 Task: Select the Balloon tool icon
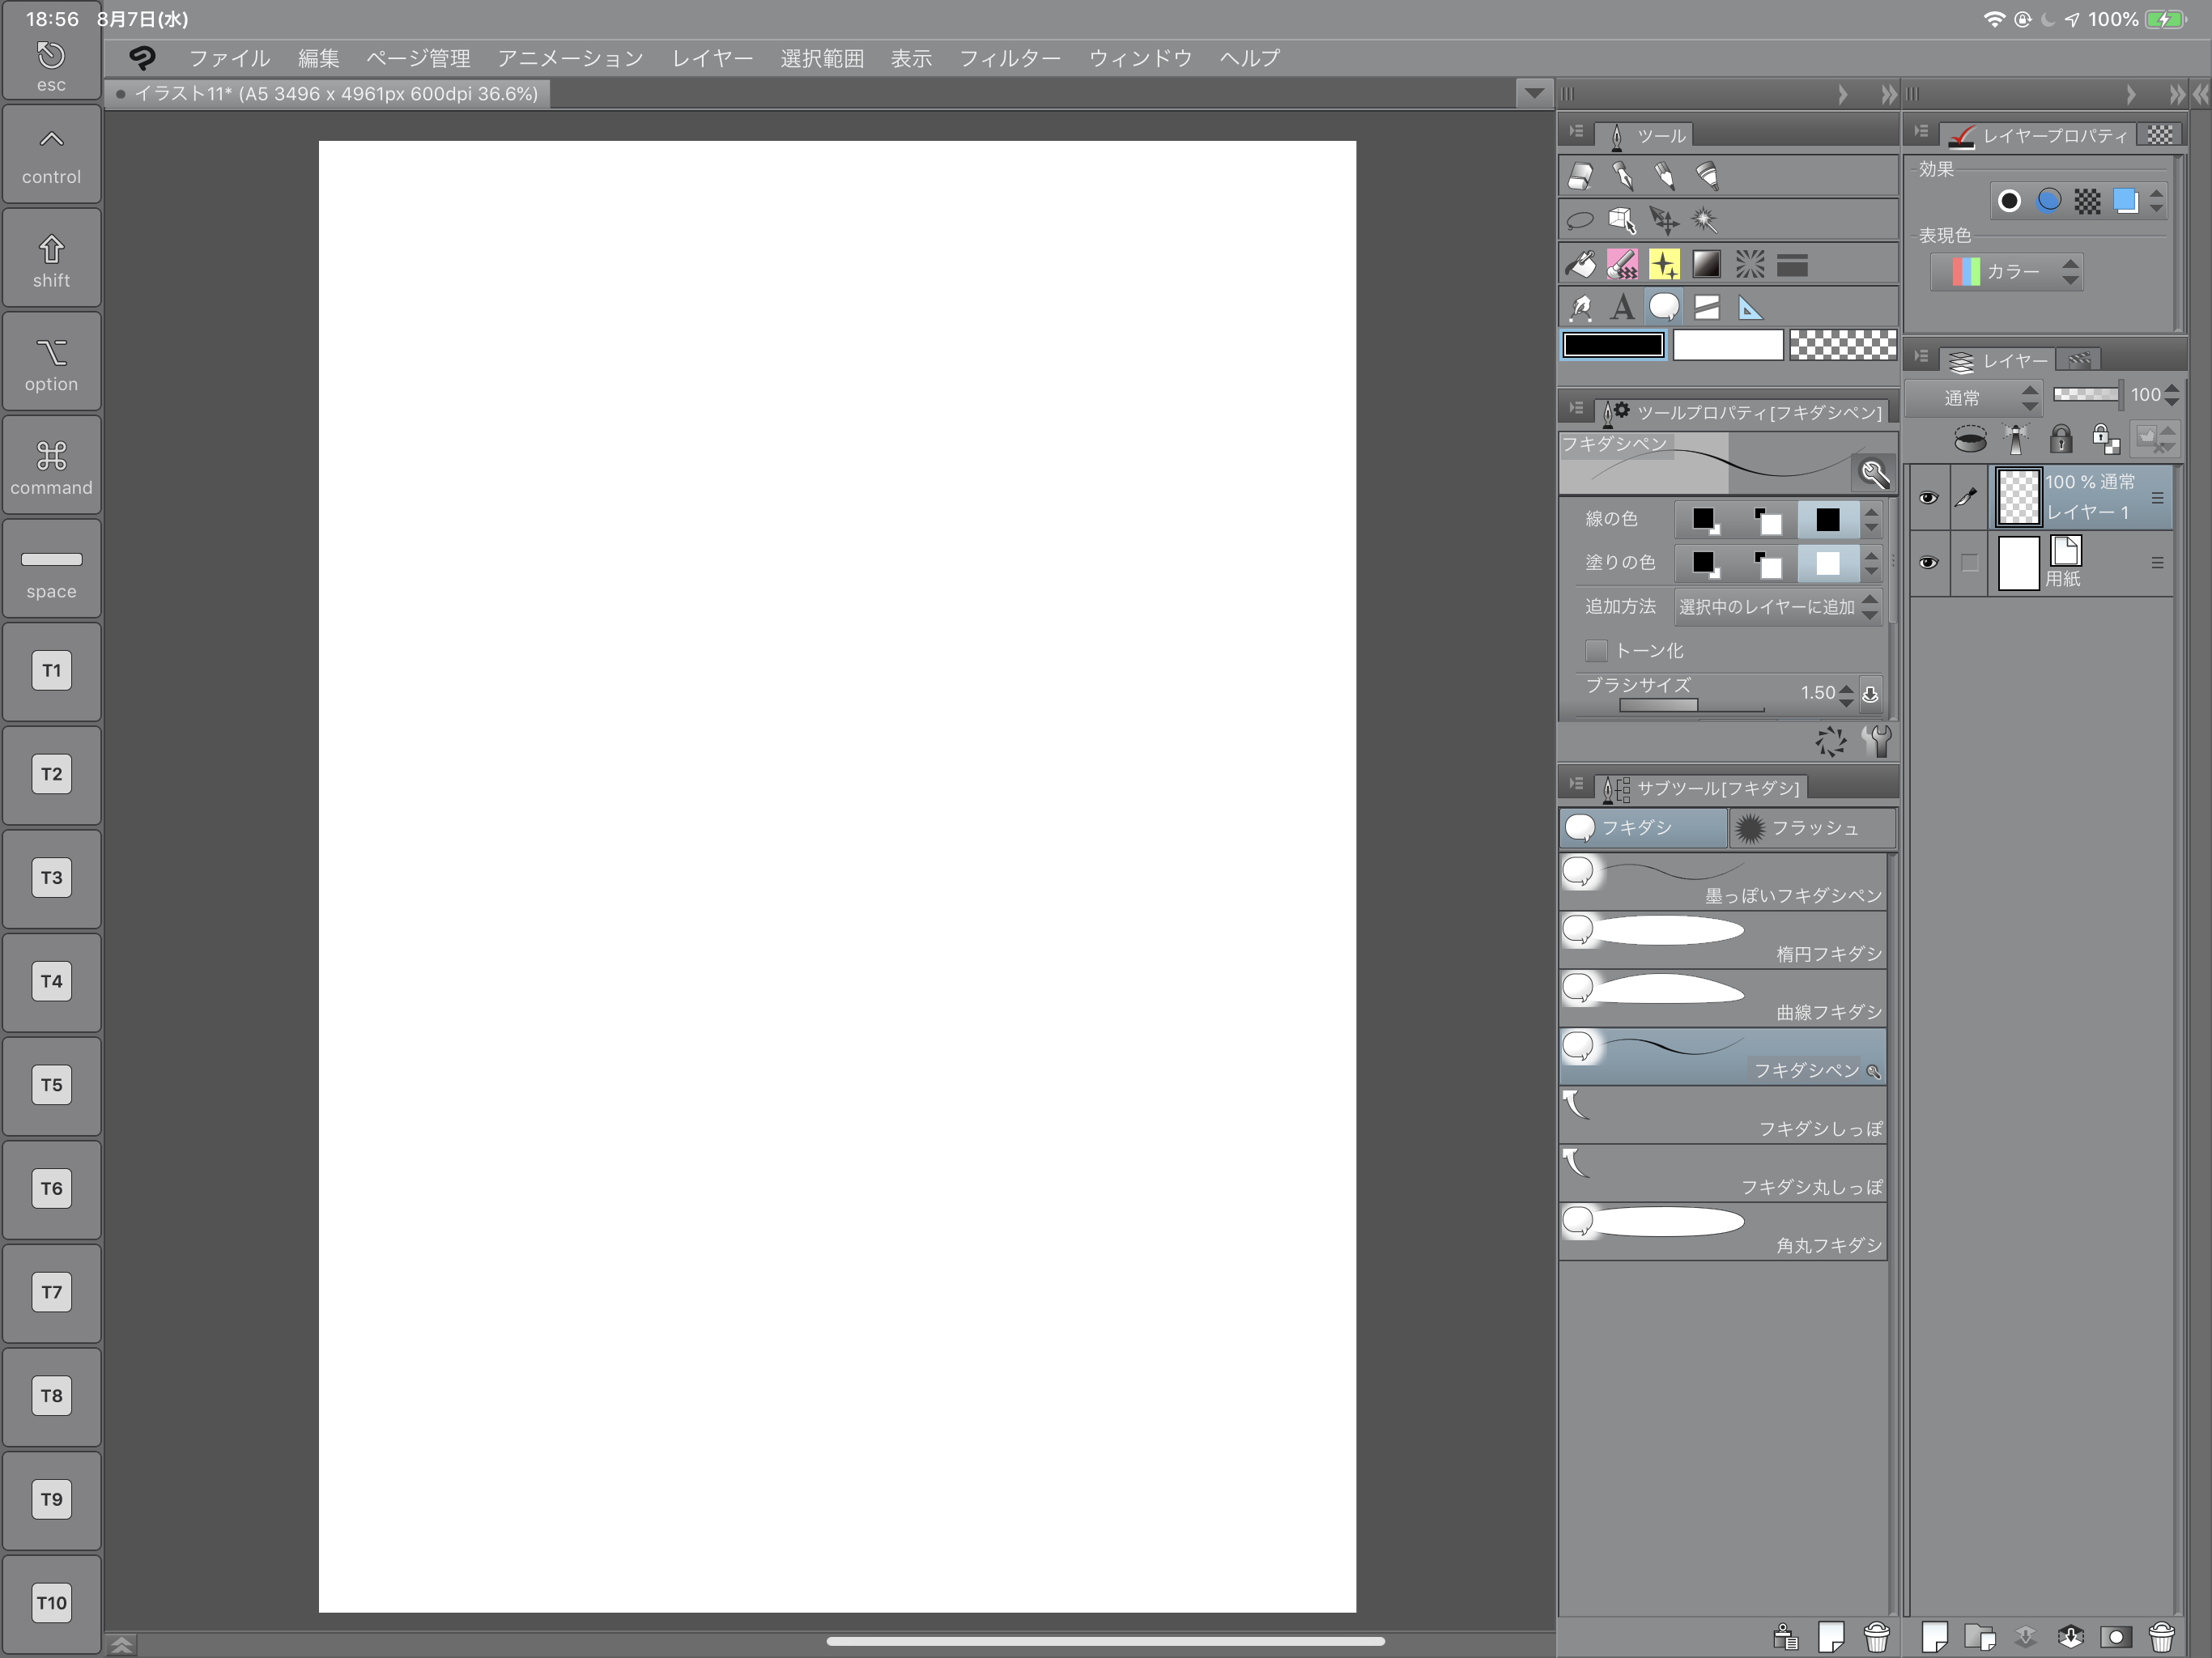1664,308
